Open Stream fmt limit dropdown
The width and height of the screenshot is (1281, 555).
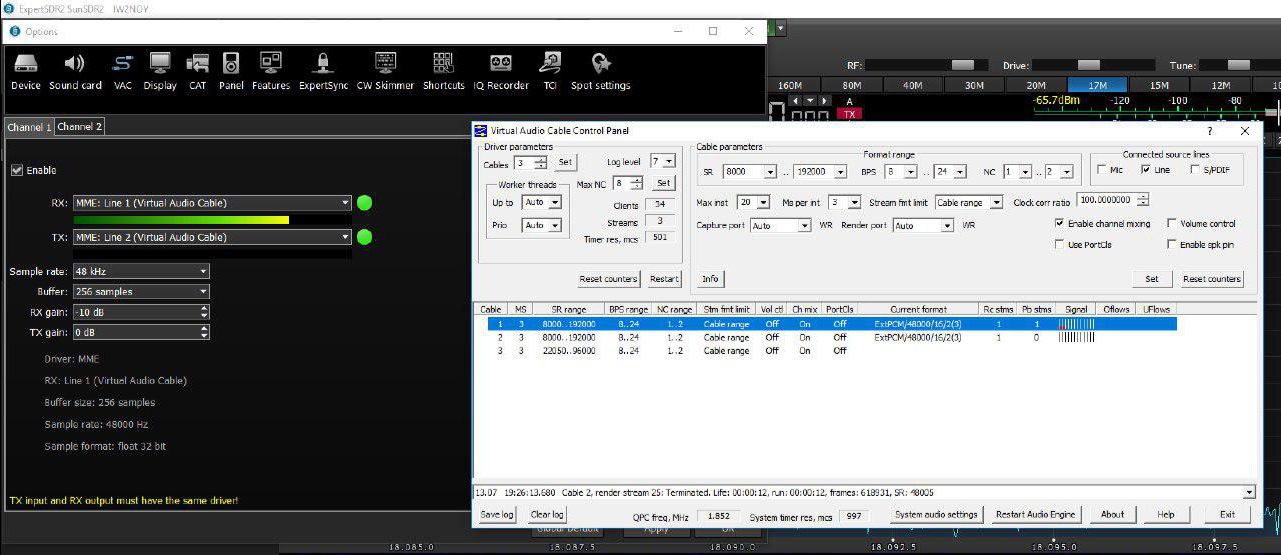pos(969,203)
